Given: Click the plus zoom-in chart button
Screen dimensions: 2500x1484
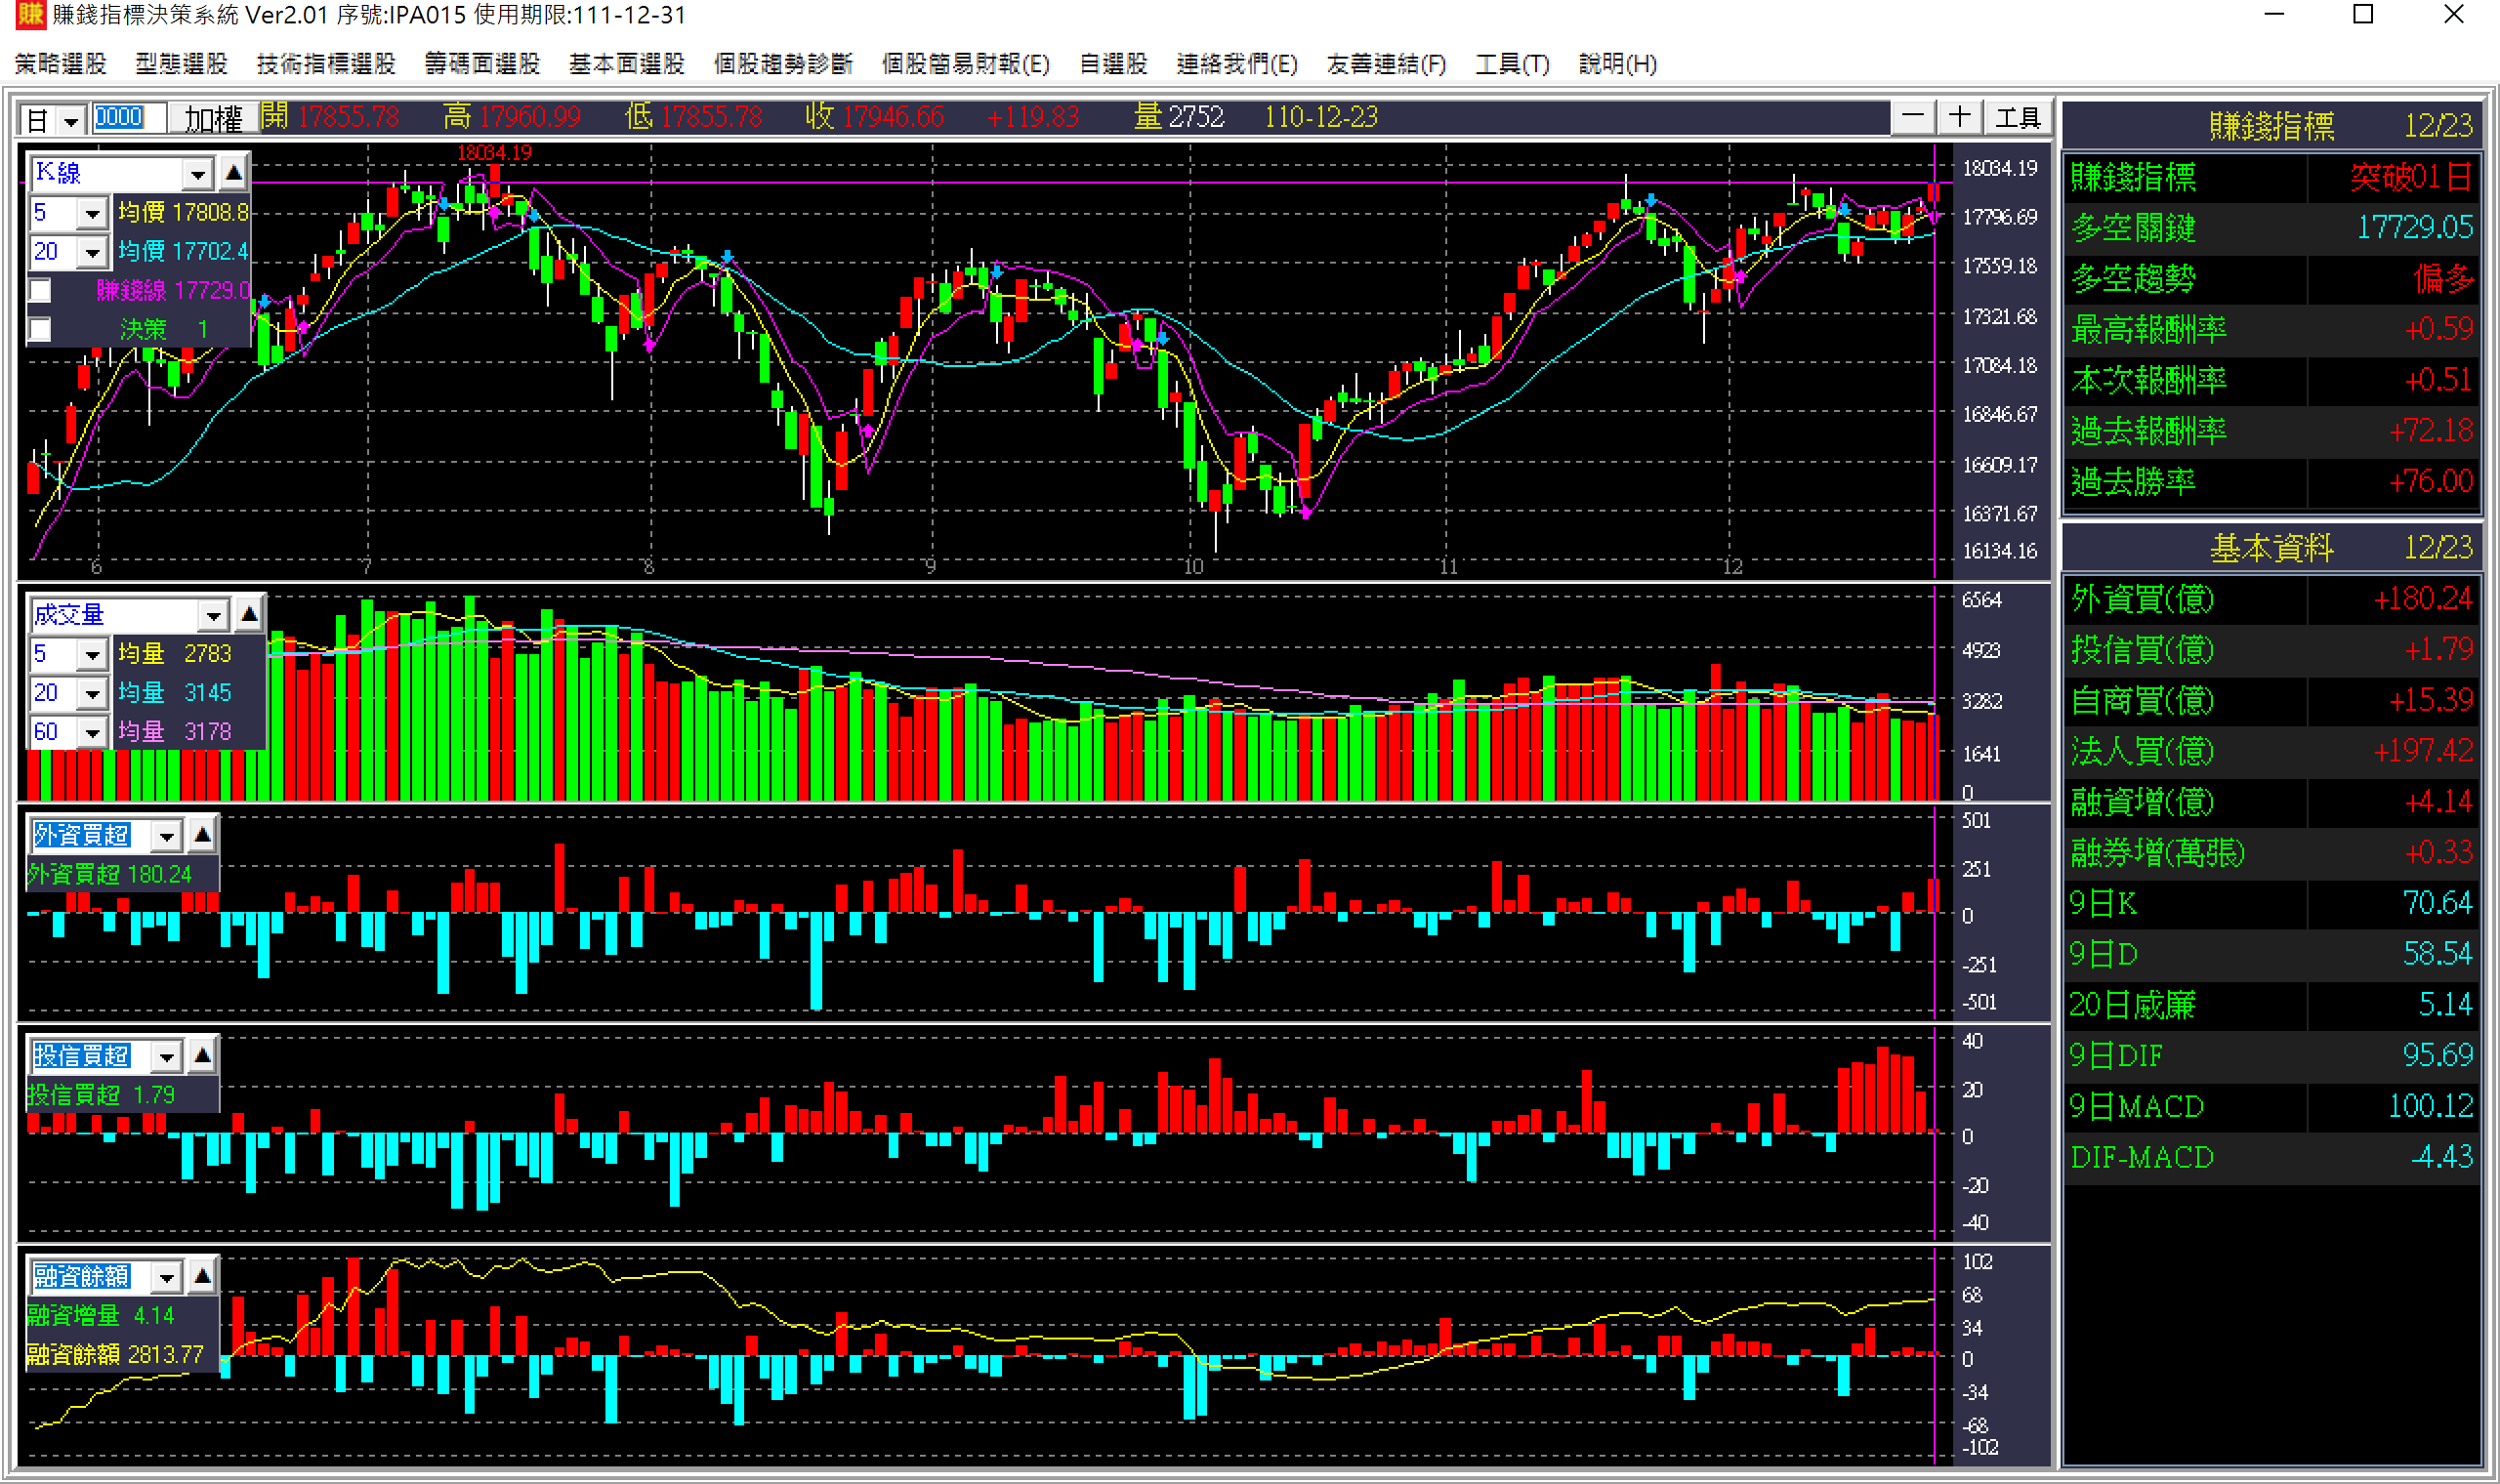Looking at the screenshot, I should point(1959,117).
